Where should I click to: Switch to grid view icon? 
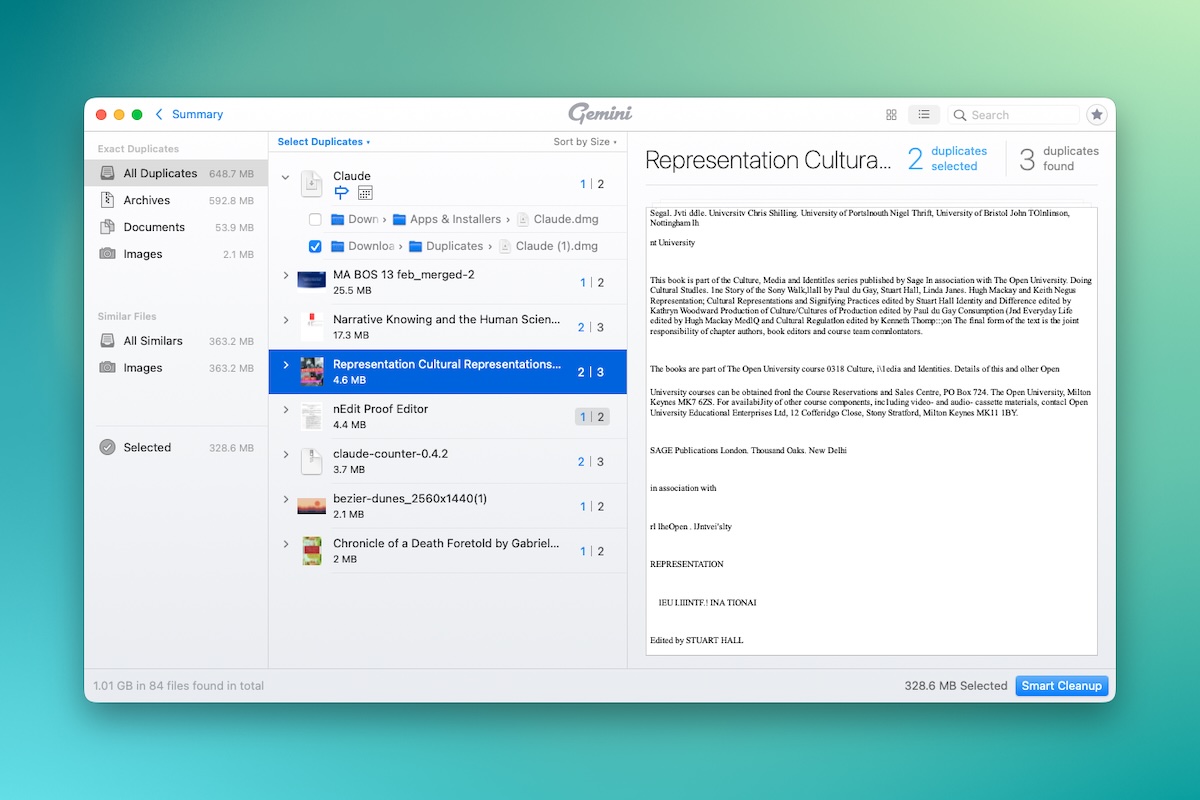click(x=891, y=115)
